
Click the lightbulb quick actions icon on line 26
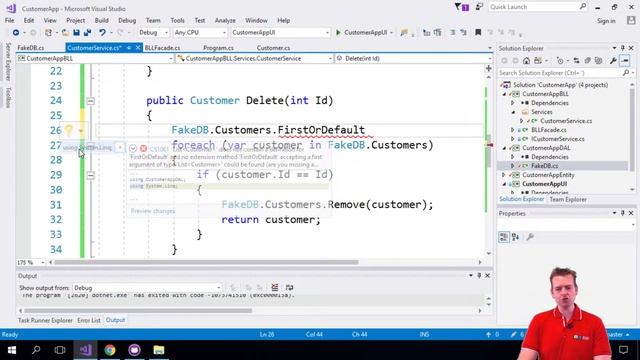(69, 131)
